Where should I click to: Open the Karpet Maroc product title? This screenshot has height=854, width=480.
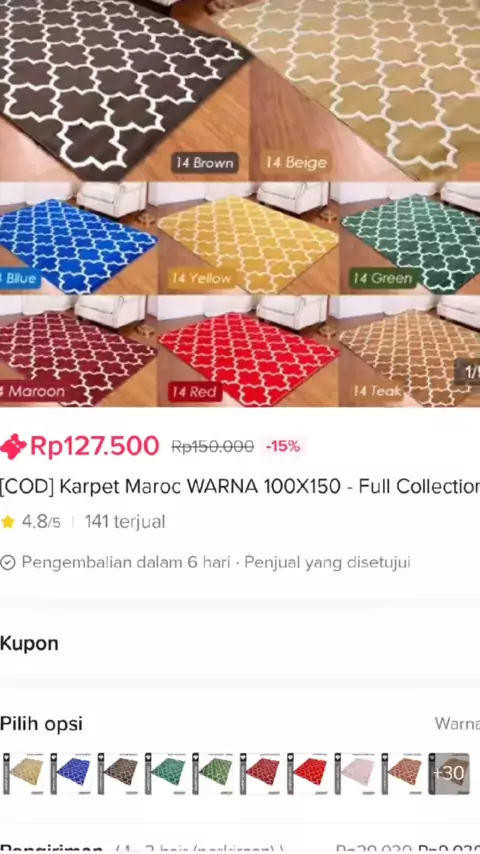[x=240, y=486]
